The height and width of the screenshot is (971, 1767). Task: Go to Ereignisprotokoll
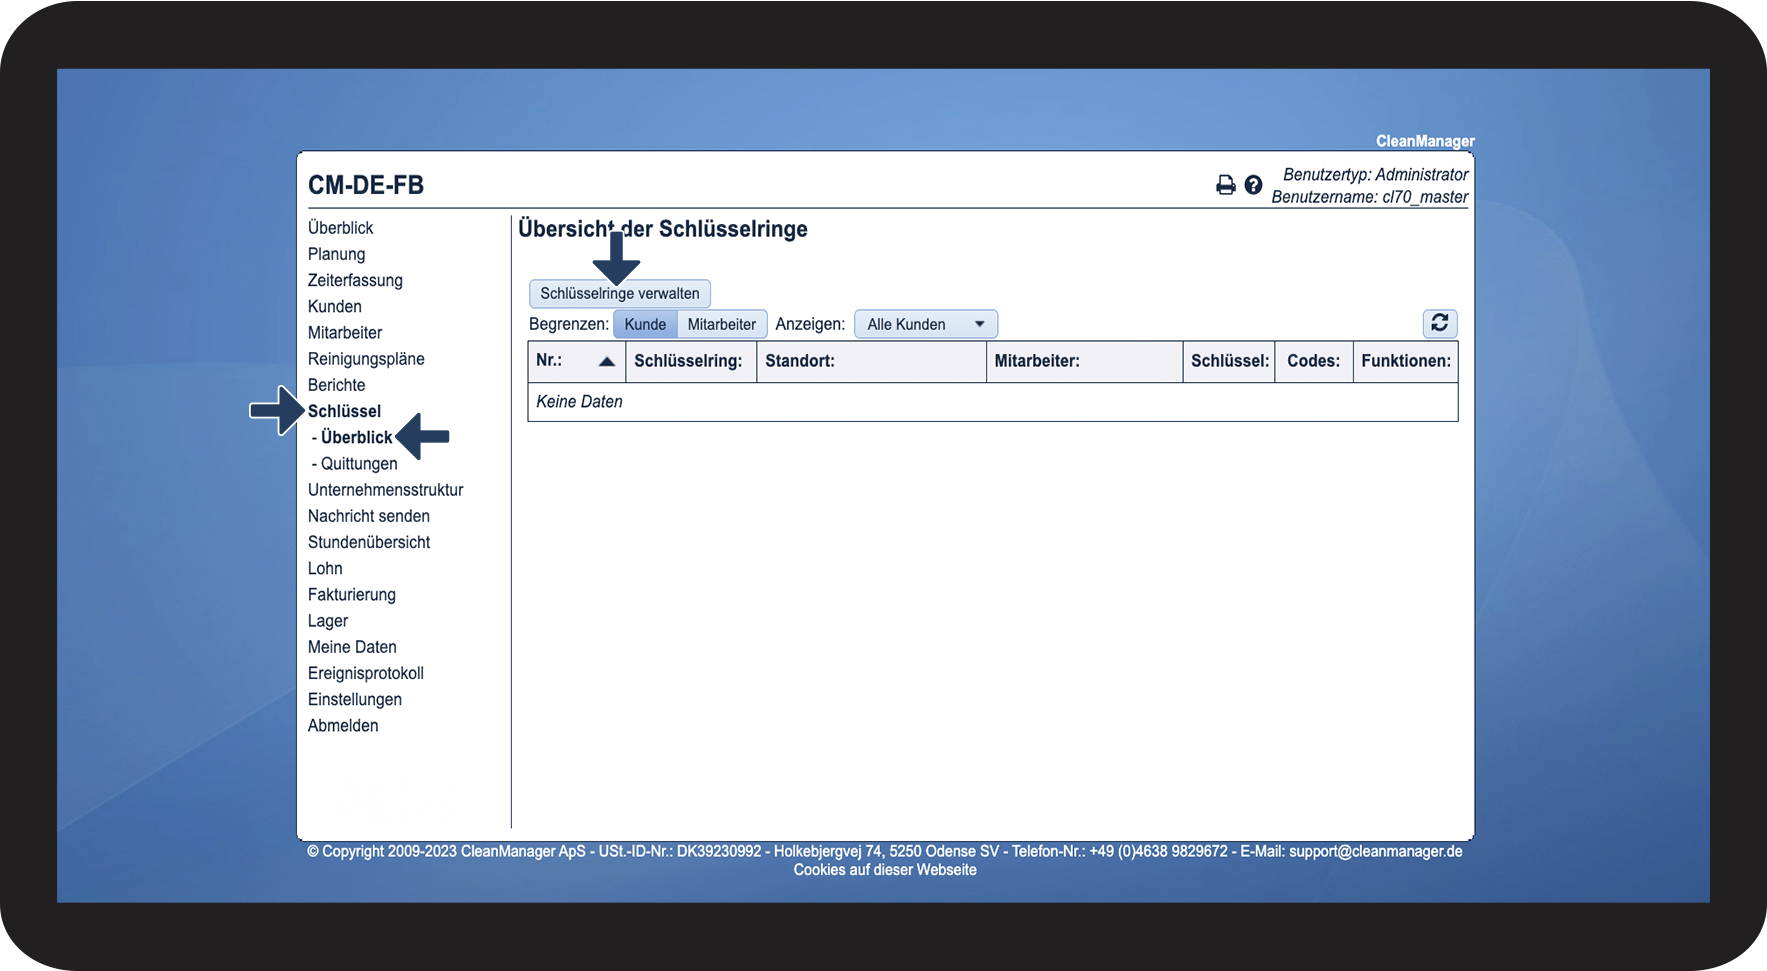[x=366, y=673]
